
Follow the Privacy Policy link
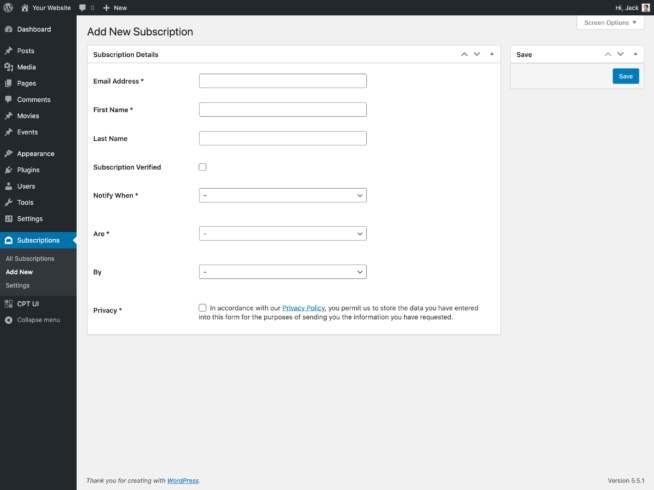pyautogui.click(x=303, y=309)
